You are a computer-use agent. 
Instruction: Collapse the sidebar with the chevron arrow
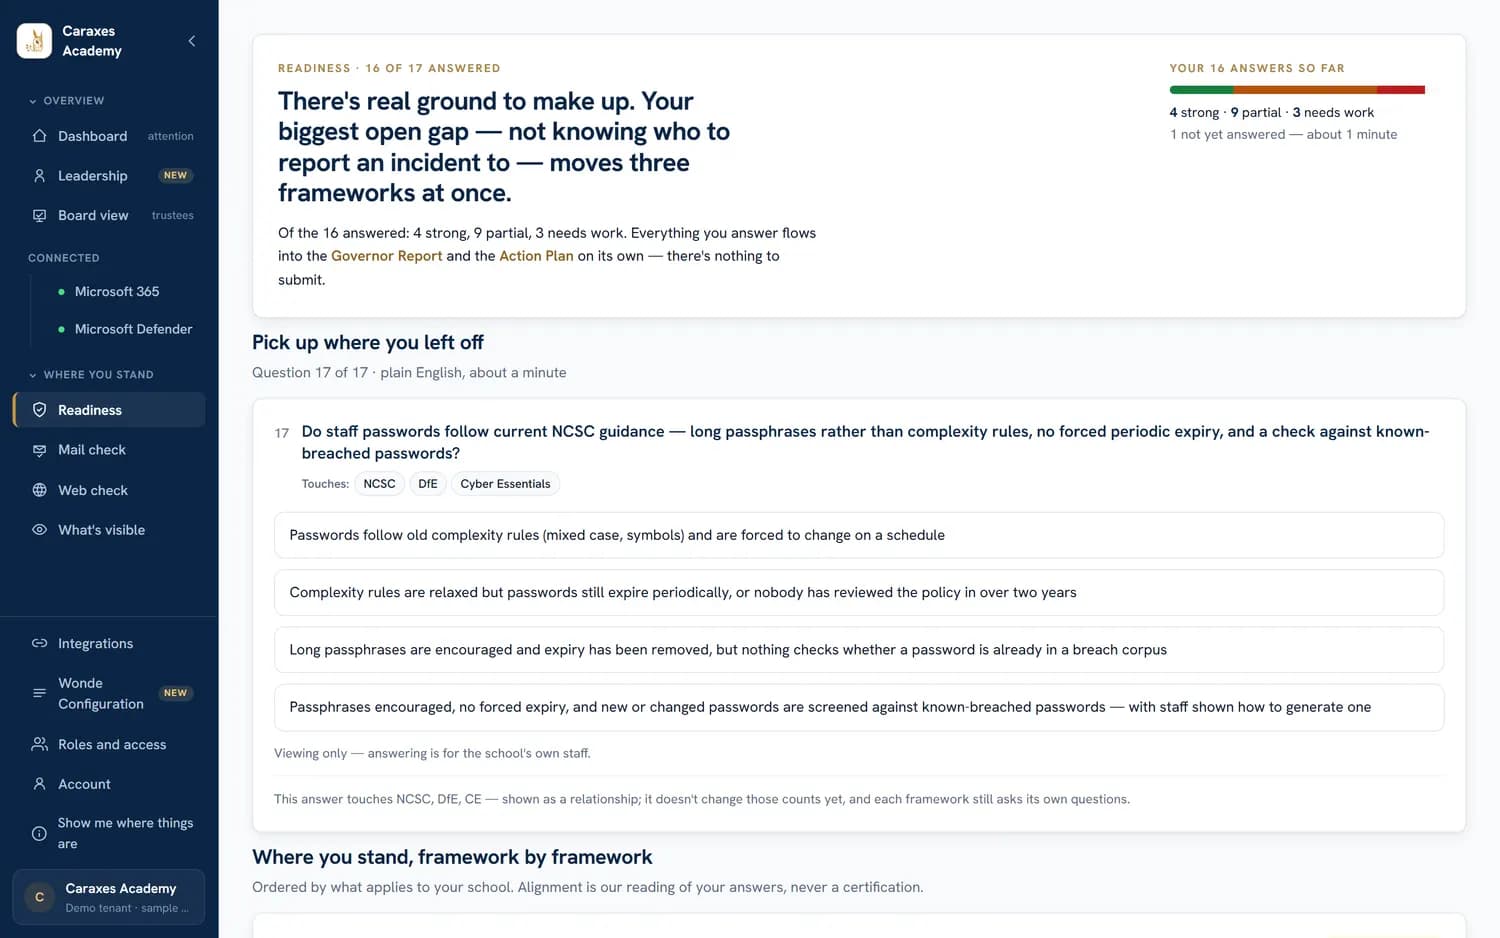point(192,41)
